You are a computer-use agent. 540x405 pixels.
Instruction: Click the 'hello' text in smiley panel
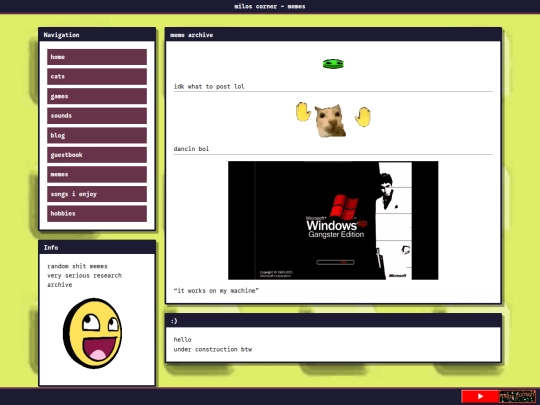[183, 340]
